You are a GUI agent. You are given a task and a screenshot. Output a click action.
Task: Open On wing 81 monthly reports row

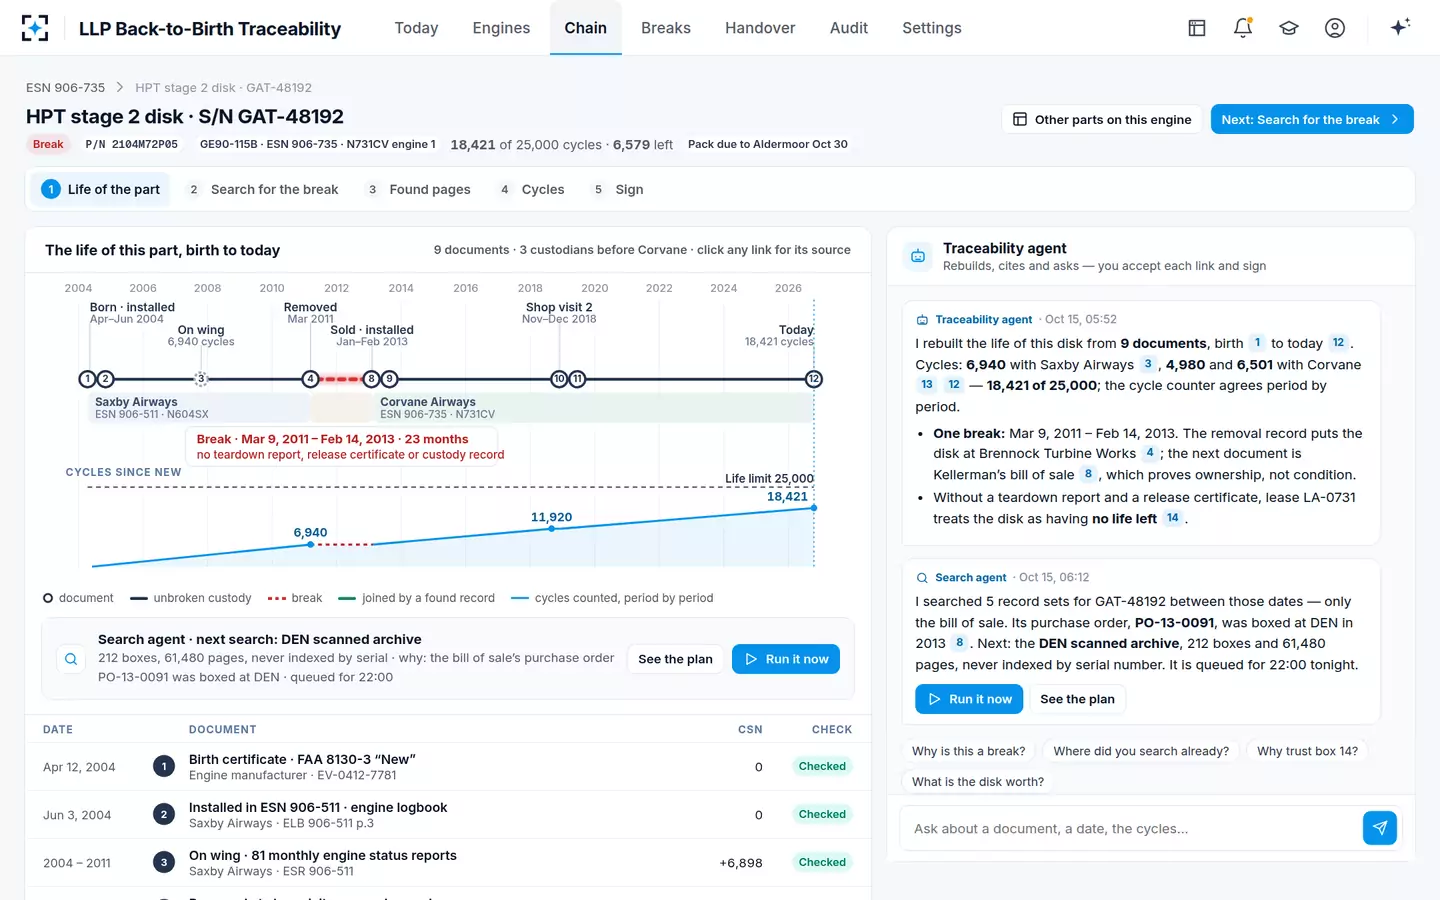pyautogui.click(x=448, y=863)
